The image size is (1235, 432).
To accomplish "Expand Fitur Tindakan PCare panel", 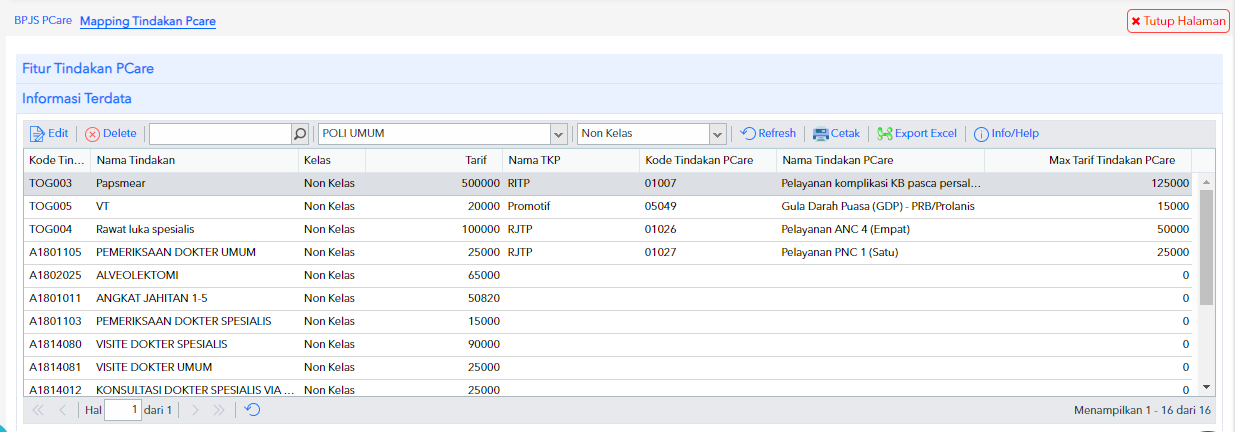I will (619, 68).
